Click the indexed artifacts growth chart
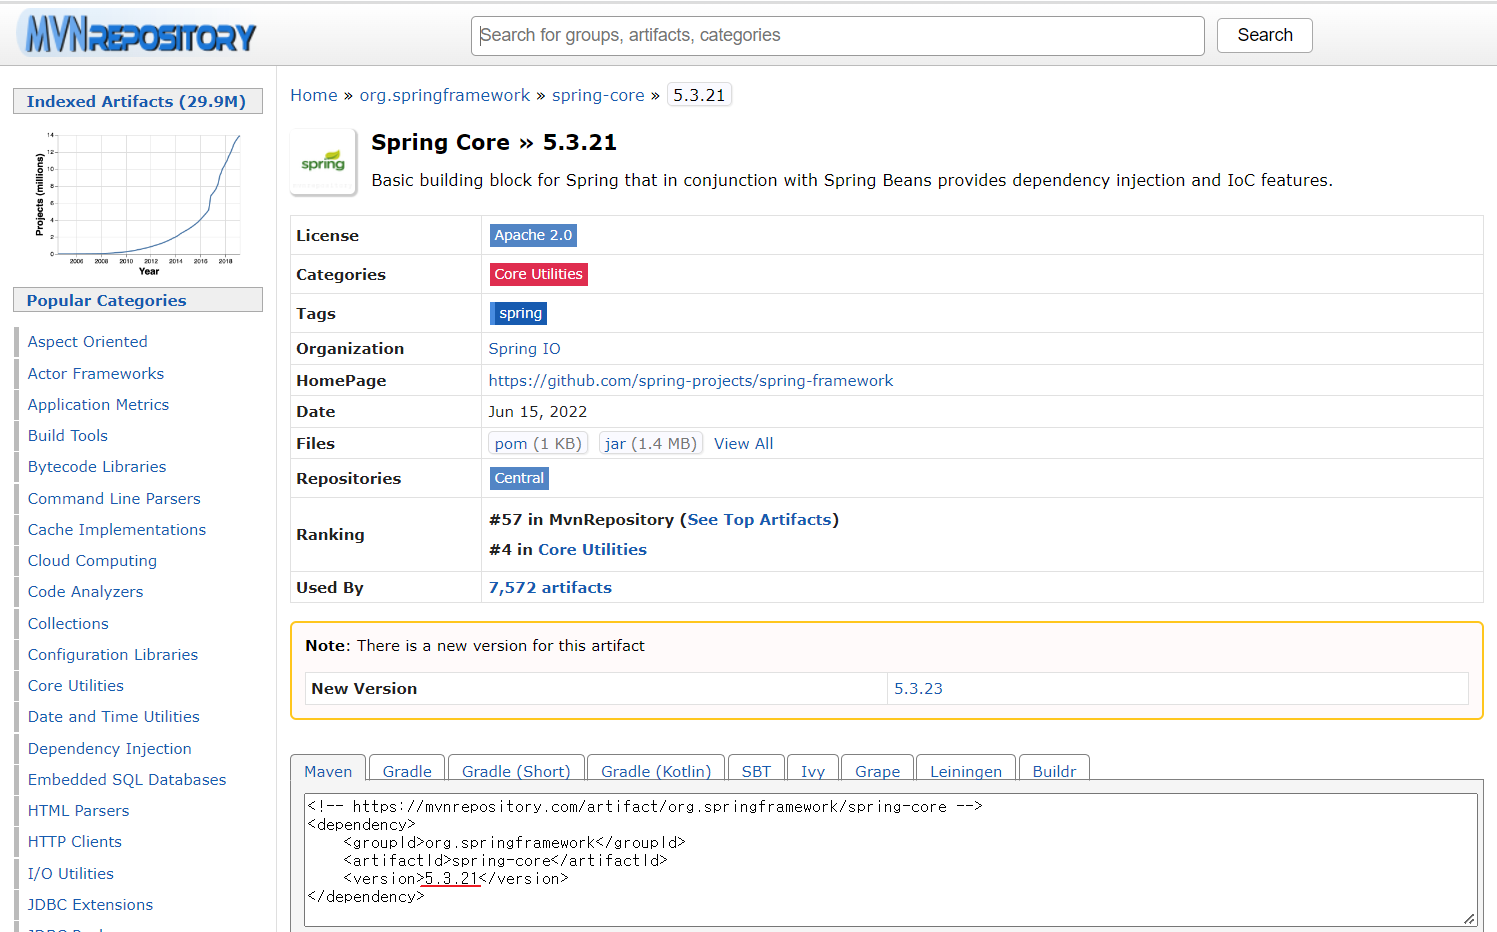This screenshot has height=932, width=1497. 137,203
